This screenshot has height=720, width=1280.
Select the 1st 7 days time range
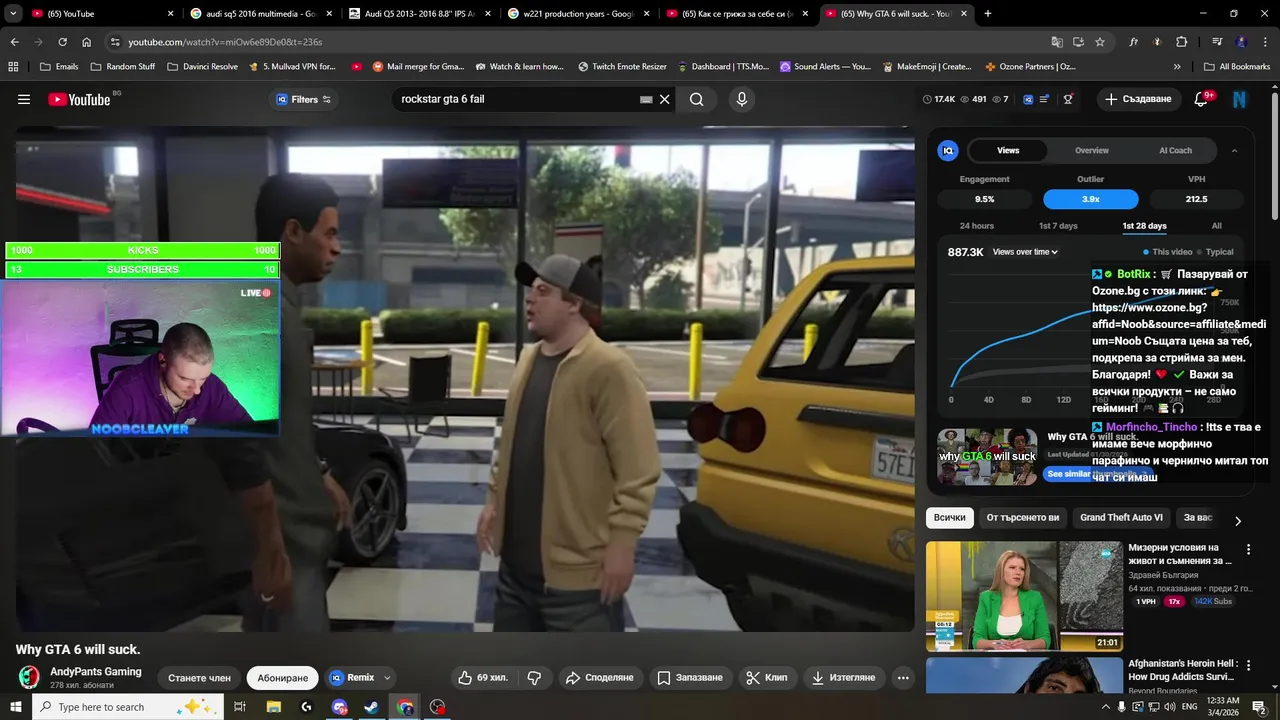pyautogui.click(x=1058, y=226)
